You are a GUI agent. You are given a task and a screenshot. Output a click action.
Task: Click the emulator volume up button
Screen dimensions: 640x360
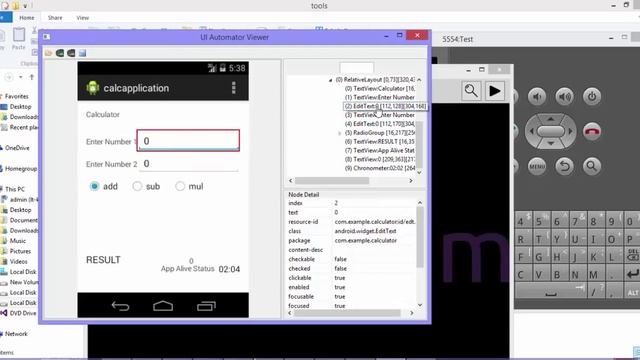pyautogui.click(x=564, y=97)
